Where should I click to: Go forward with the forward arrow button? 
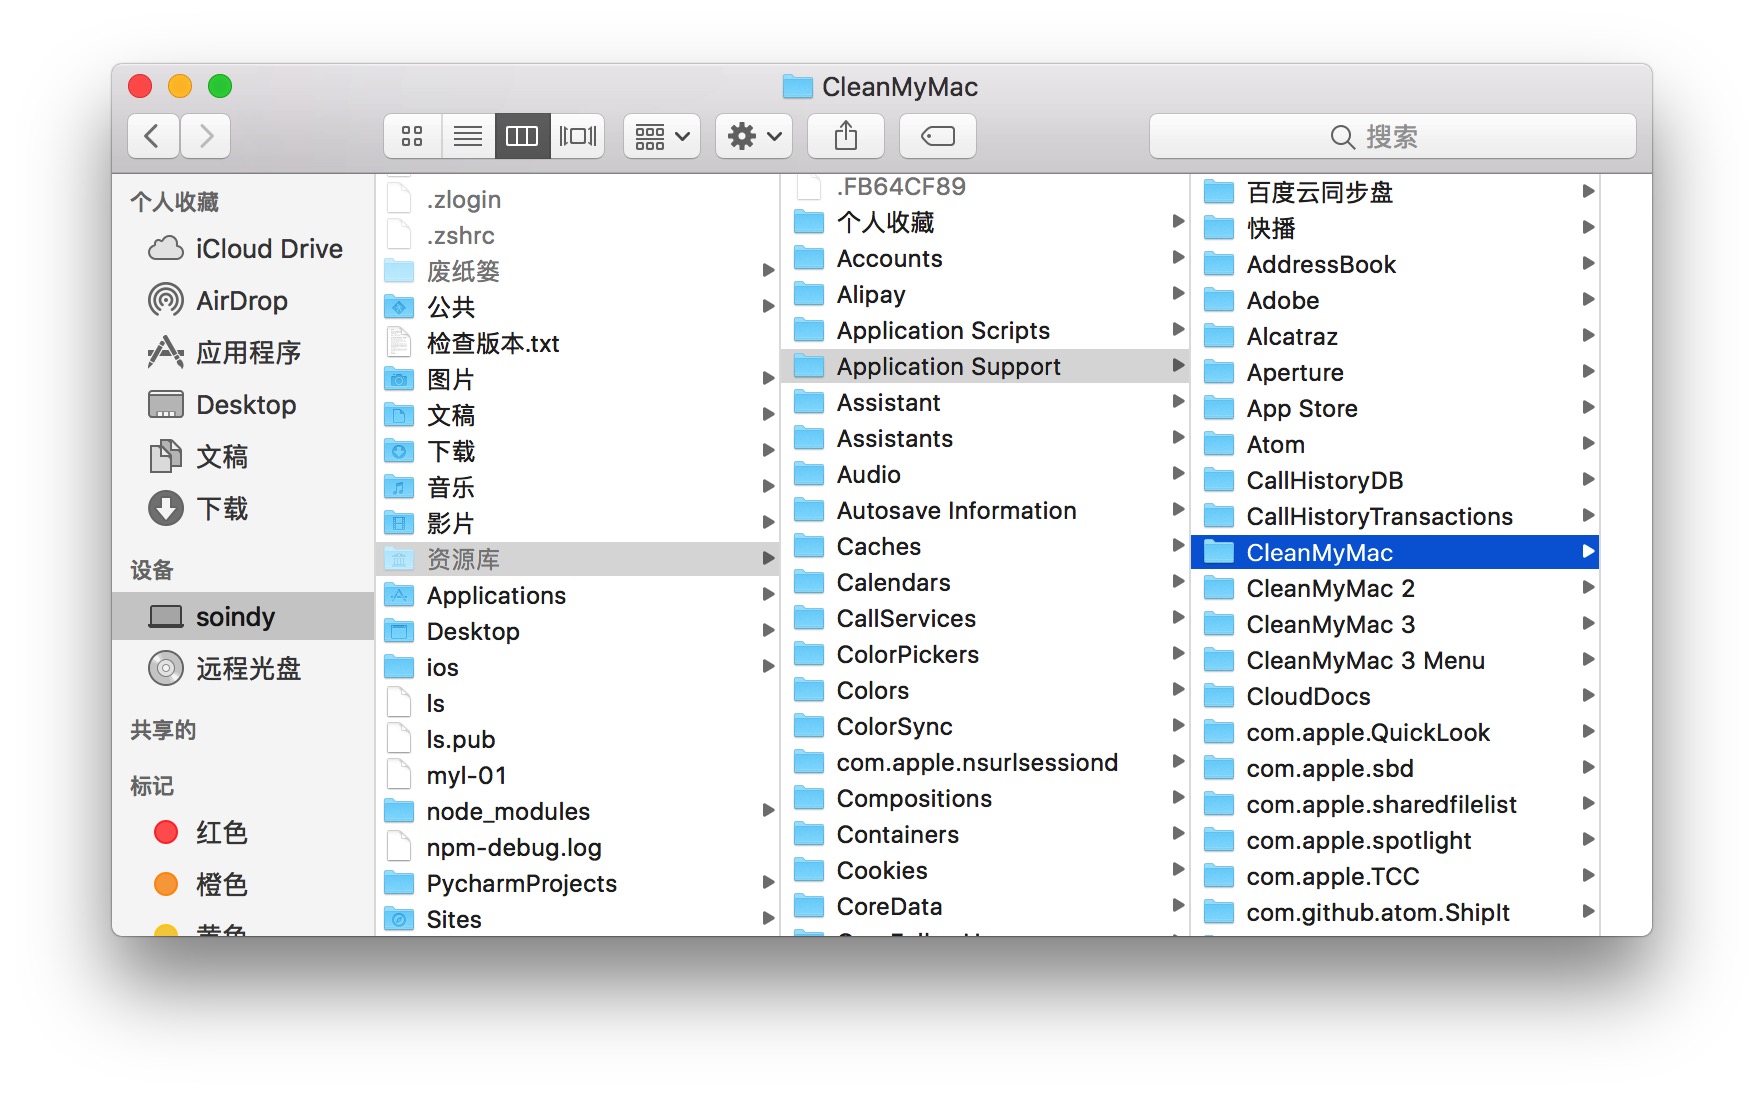click(206, 136)
